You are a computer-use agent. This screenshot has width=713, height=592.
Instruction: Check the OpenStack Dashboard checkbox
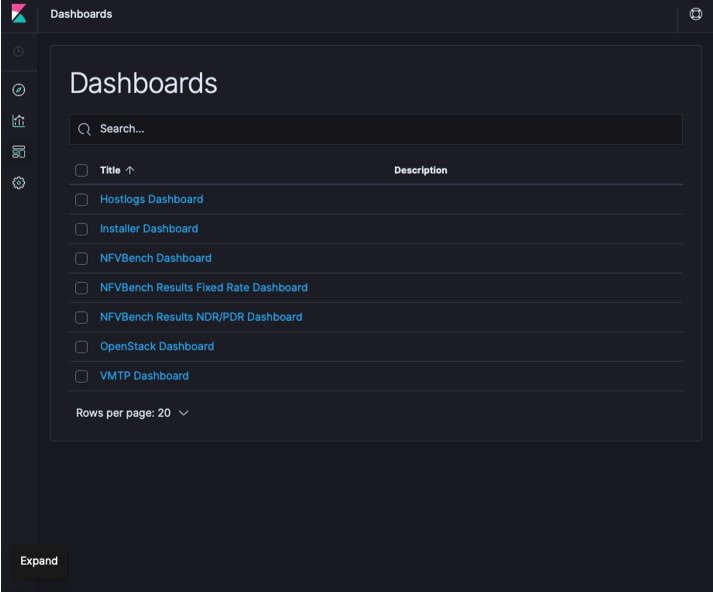[x=81, y=347]
